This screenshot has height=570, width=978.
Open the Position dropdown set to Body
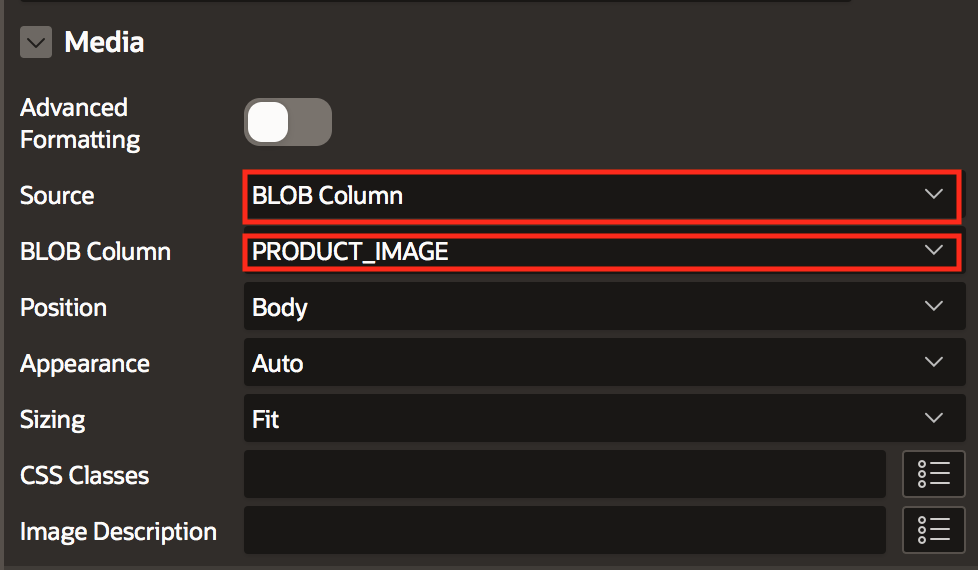[600, 307]
